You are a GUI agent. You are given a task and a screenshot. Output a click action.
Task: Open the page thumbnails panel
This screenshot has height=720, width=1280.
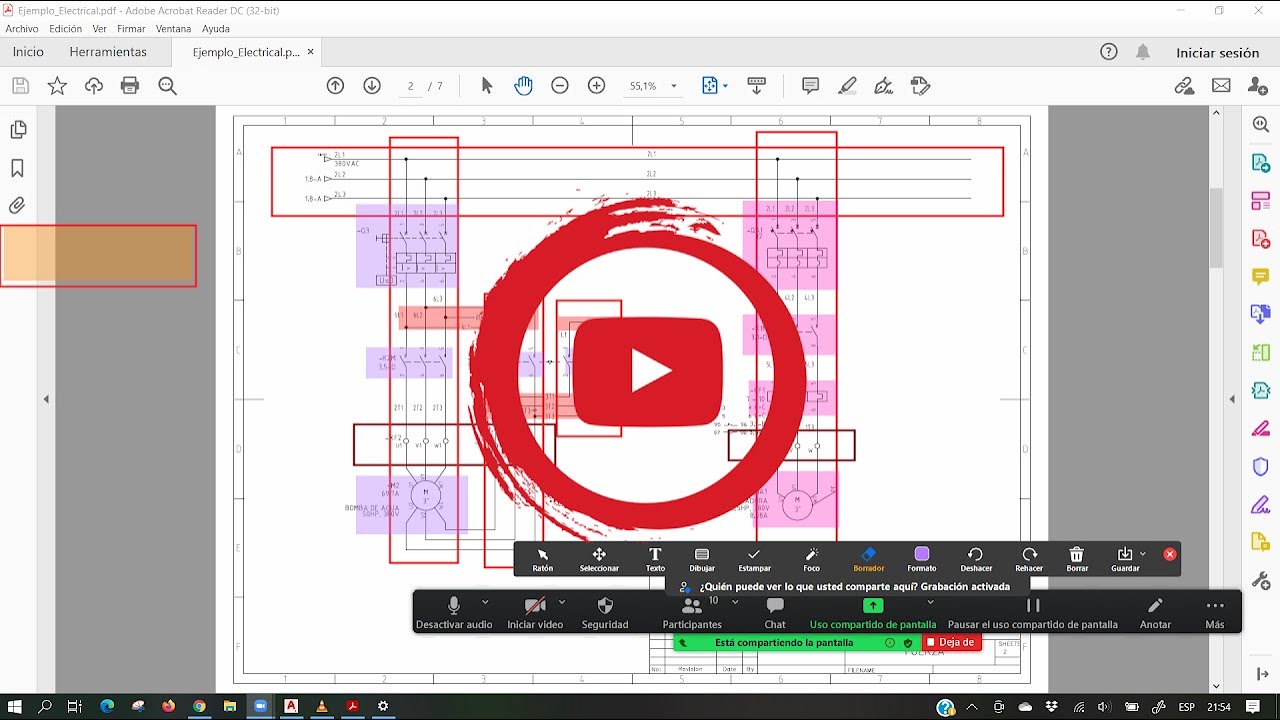[x=18, y=130]
